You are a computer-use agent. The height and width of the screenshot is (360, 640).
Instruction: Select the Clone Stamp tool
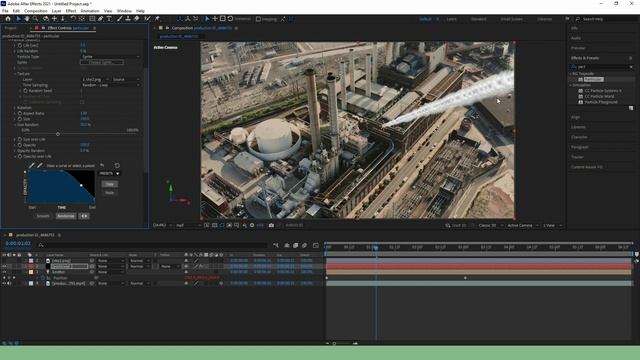(x=128, y=19)
